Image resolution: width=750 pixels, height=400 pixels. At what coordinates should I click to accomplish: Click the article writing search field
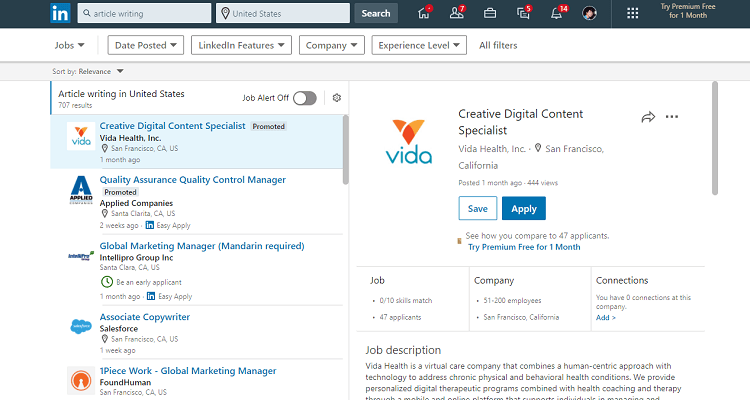tap(144, 13)
